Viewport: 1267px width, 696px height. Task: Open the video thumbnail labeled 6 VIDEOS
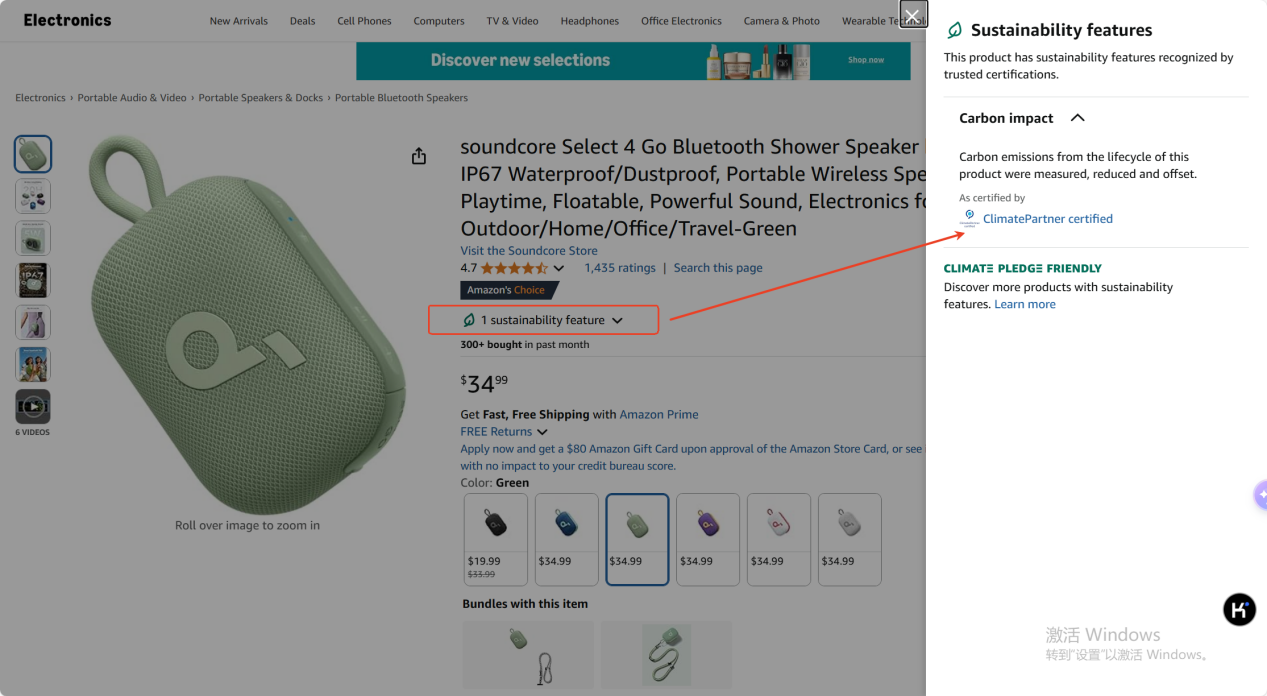click(33, 407)
